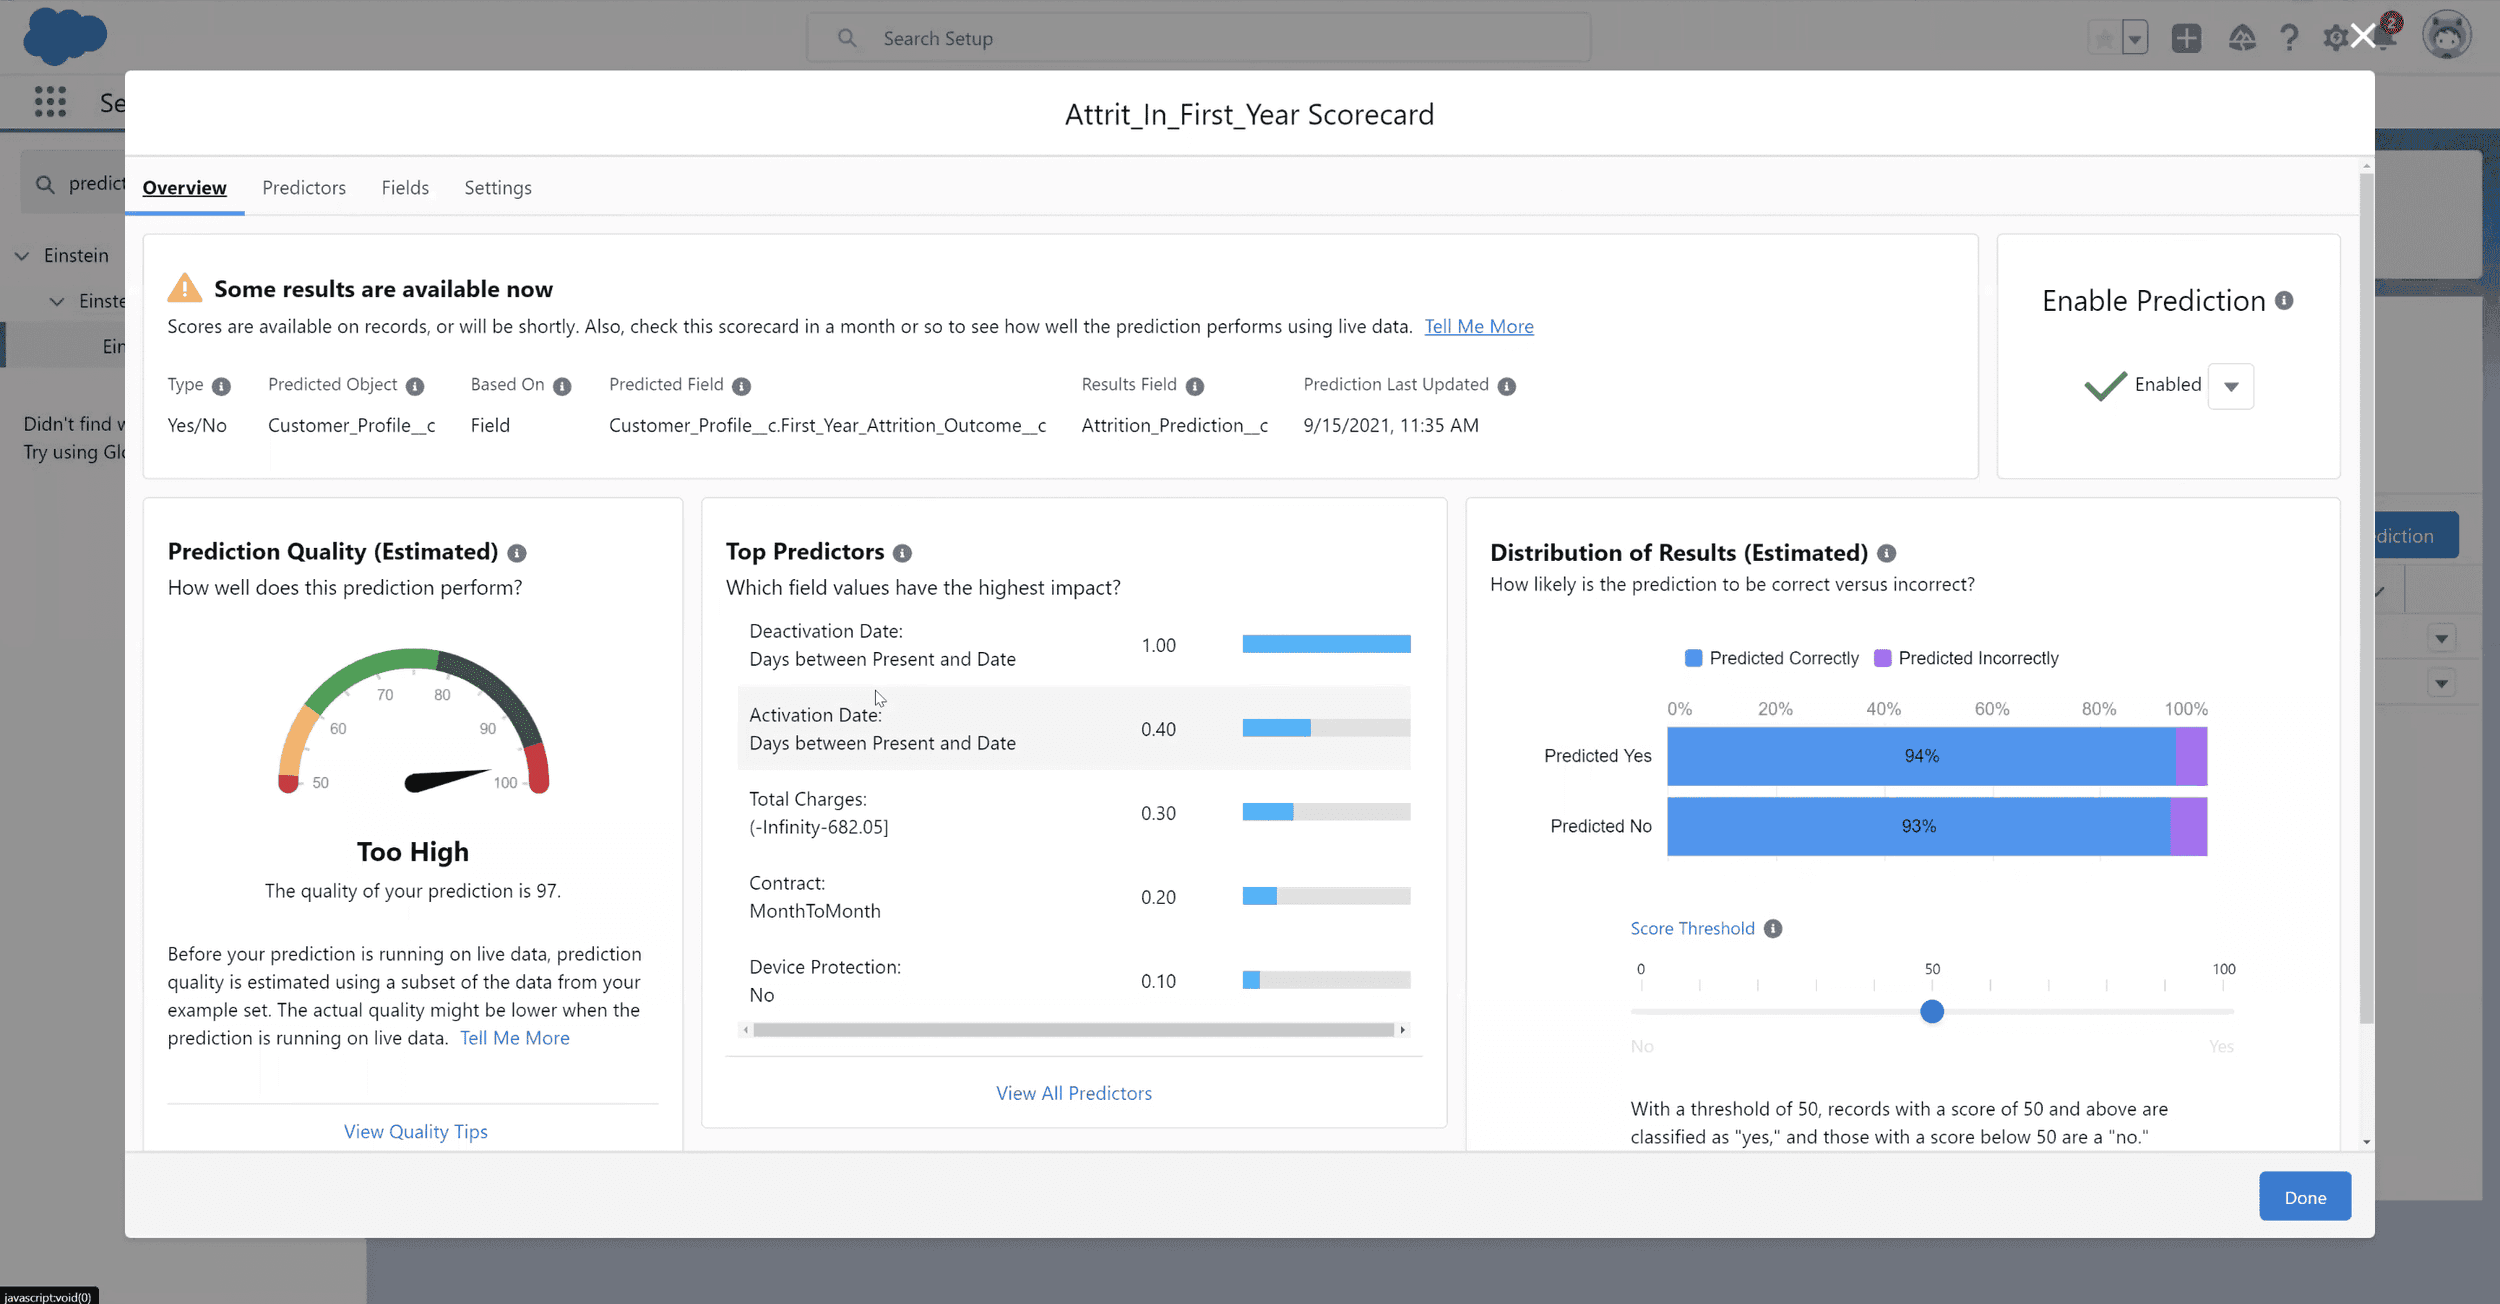Click info icon beside Prediction Last Updated
The height and width of the screenshot is (1304, 2500).
tap(1507, 386)
